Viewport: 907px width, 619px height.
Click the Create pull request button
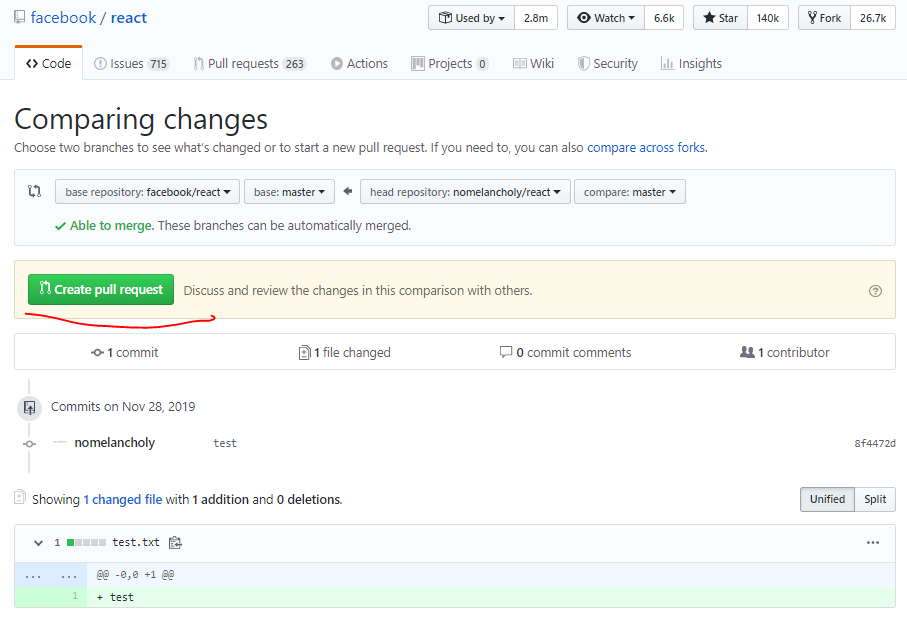(101, 289)
